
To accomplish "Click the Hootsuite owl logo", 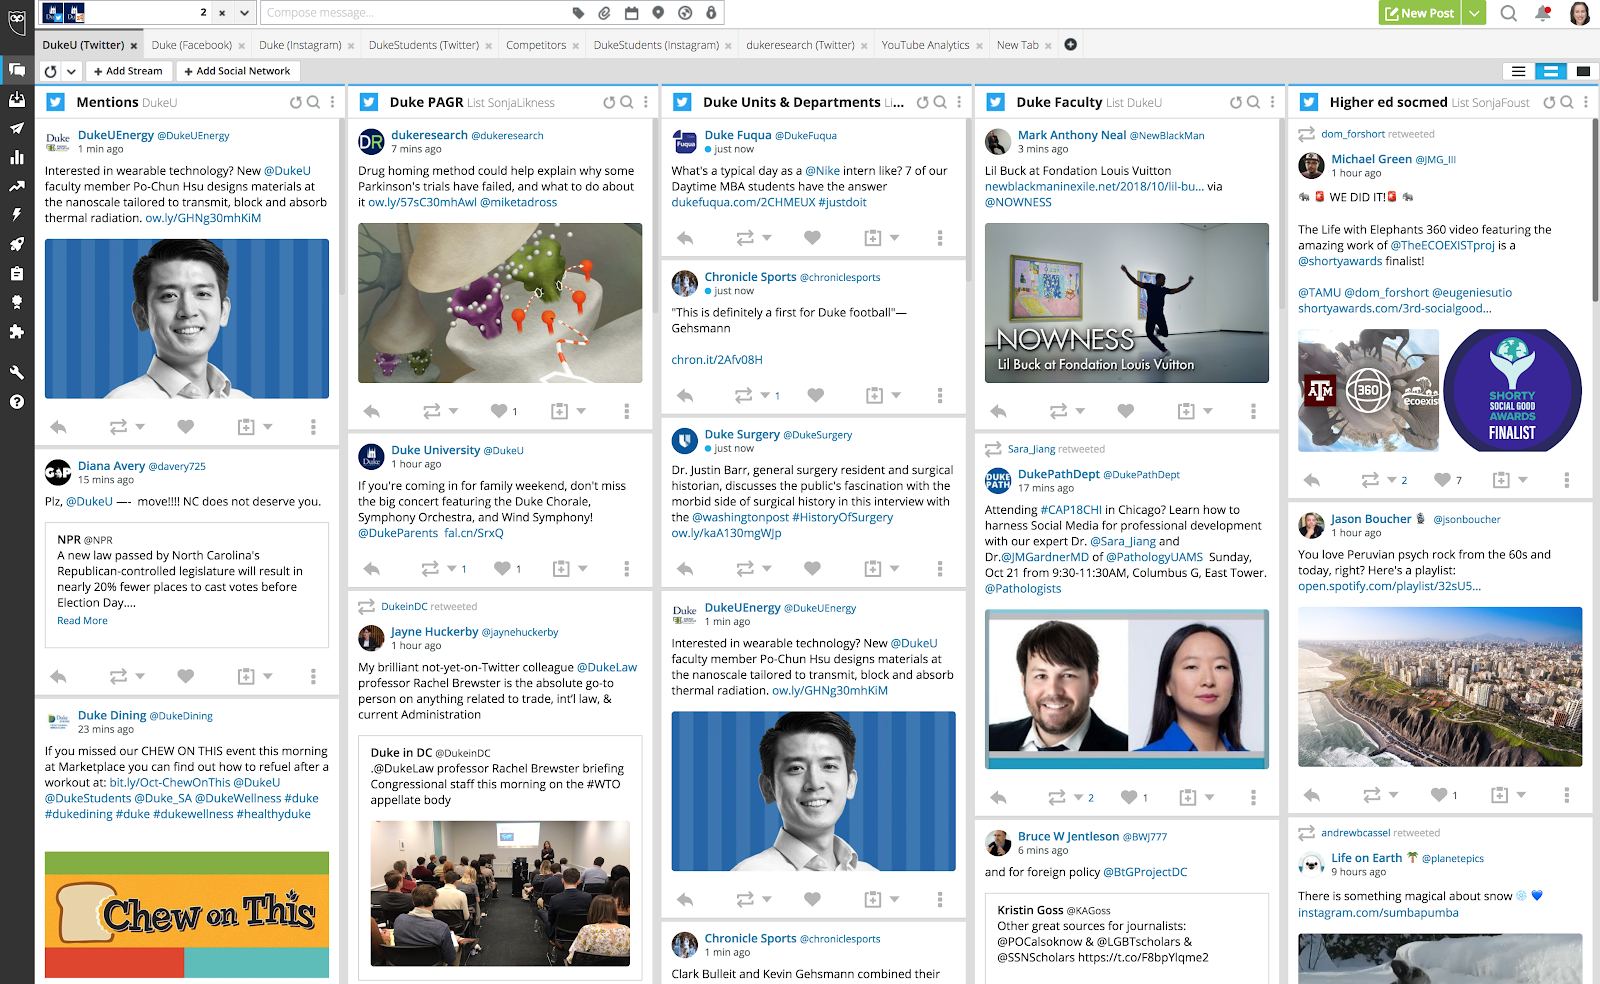I will [x=16, y=21].
